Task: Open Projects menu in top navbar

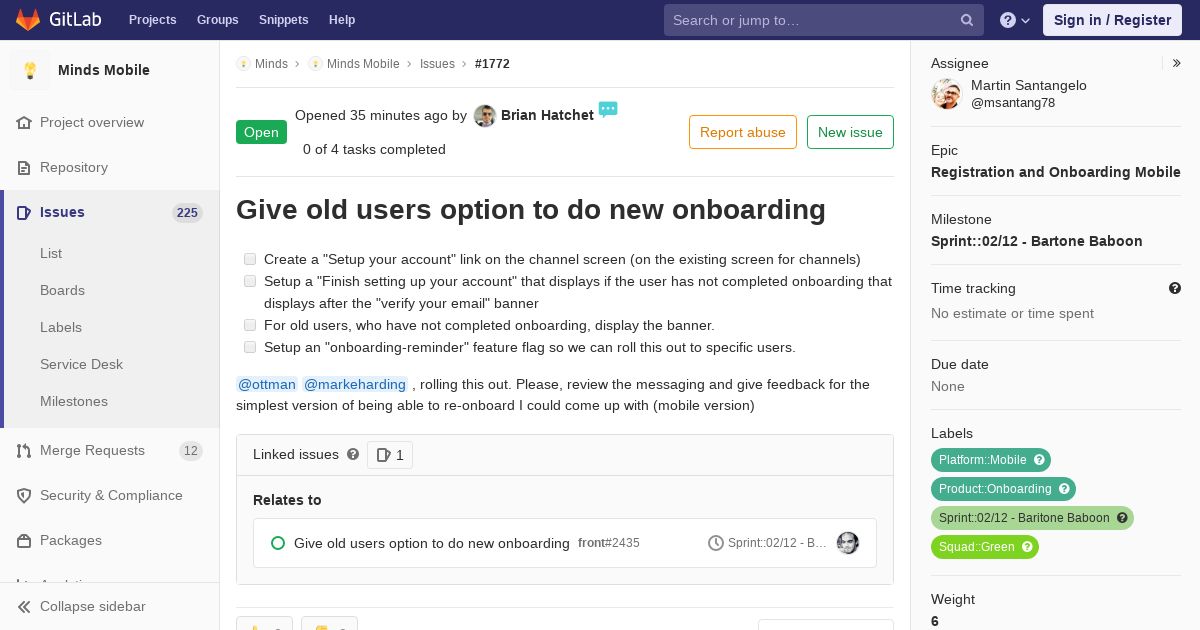Action: click(152, 20)
